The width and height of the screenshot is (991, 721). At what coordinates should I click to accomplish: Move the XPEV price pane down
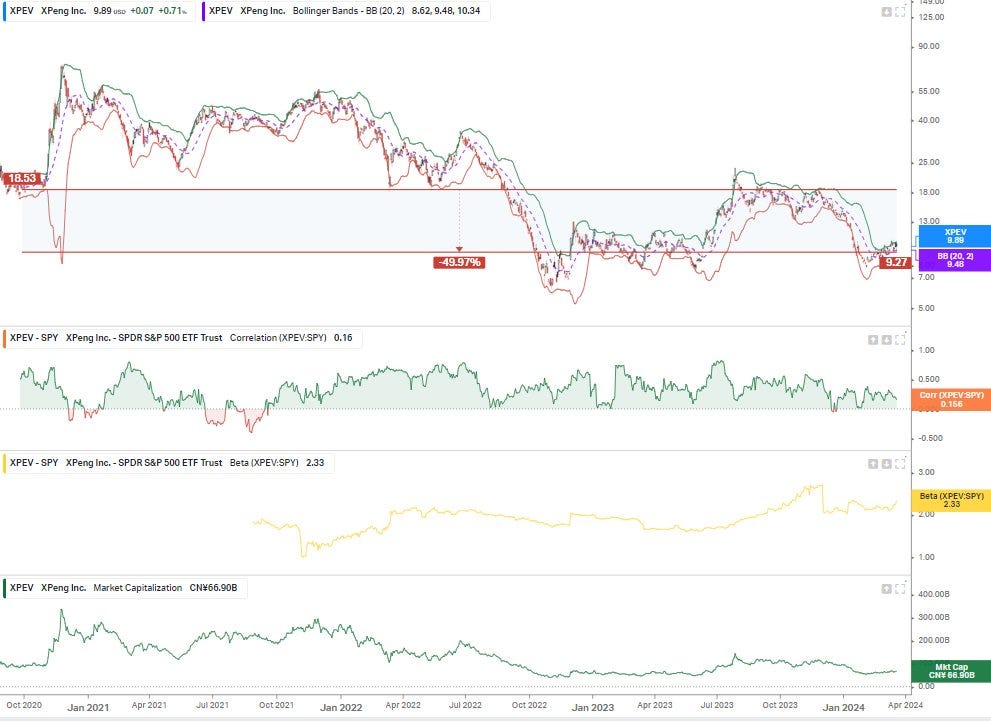[x=887, y=12]
